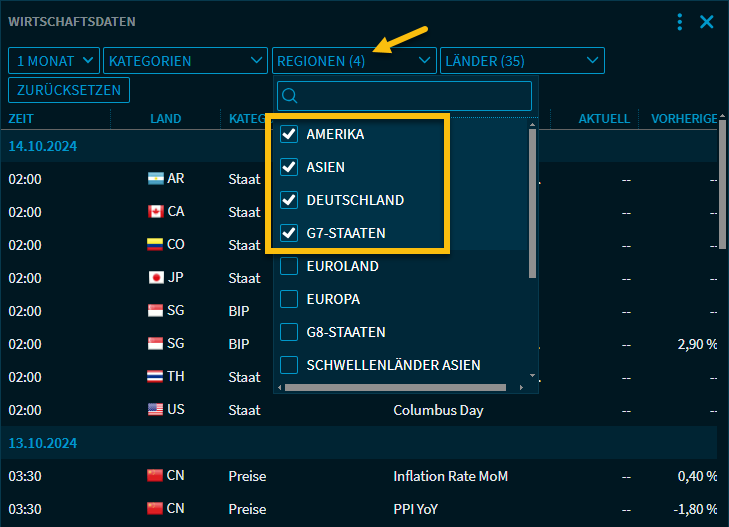This screenshot has width=729, height=527.
Task: Open the LÄNDER (35) dropdown
Action: pyautogui.click(x=522, y=61)
